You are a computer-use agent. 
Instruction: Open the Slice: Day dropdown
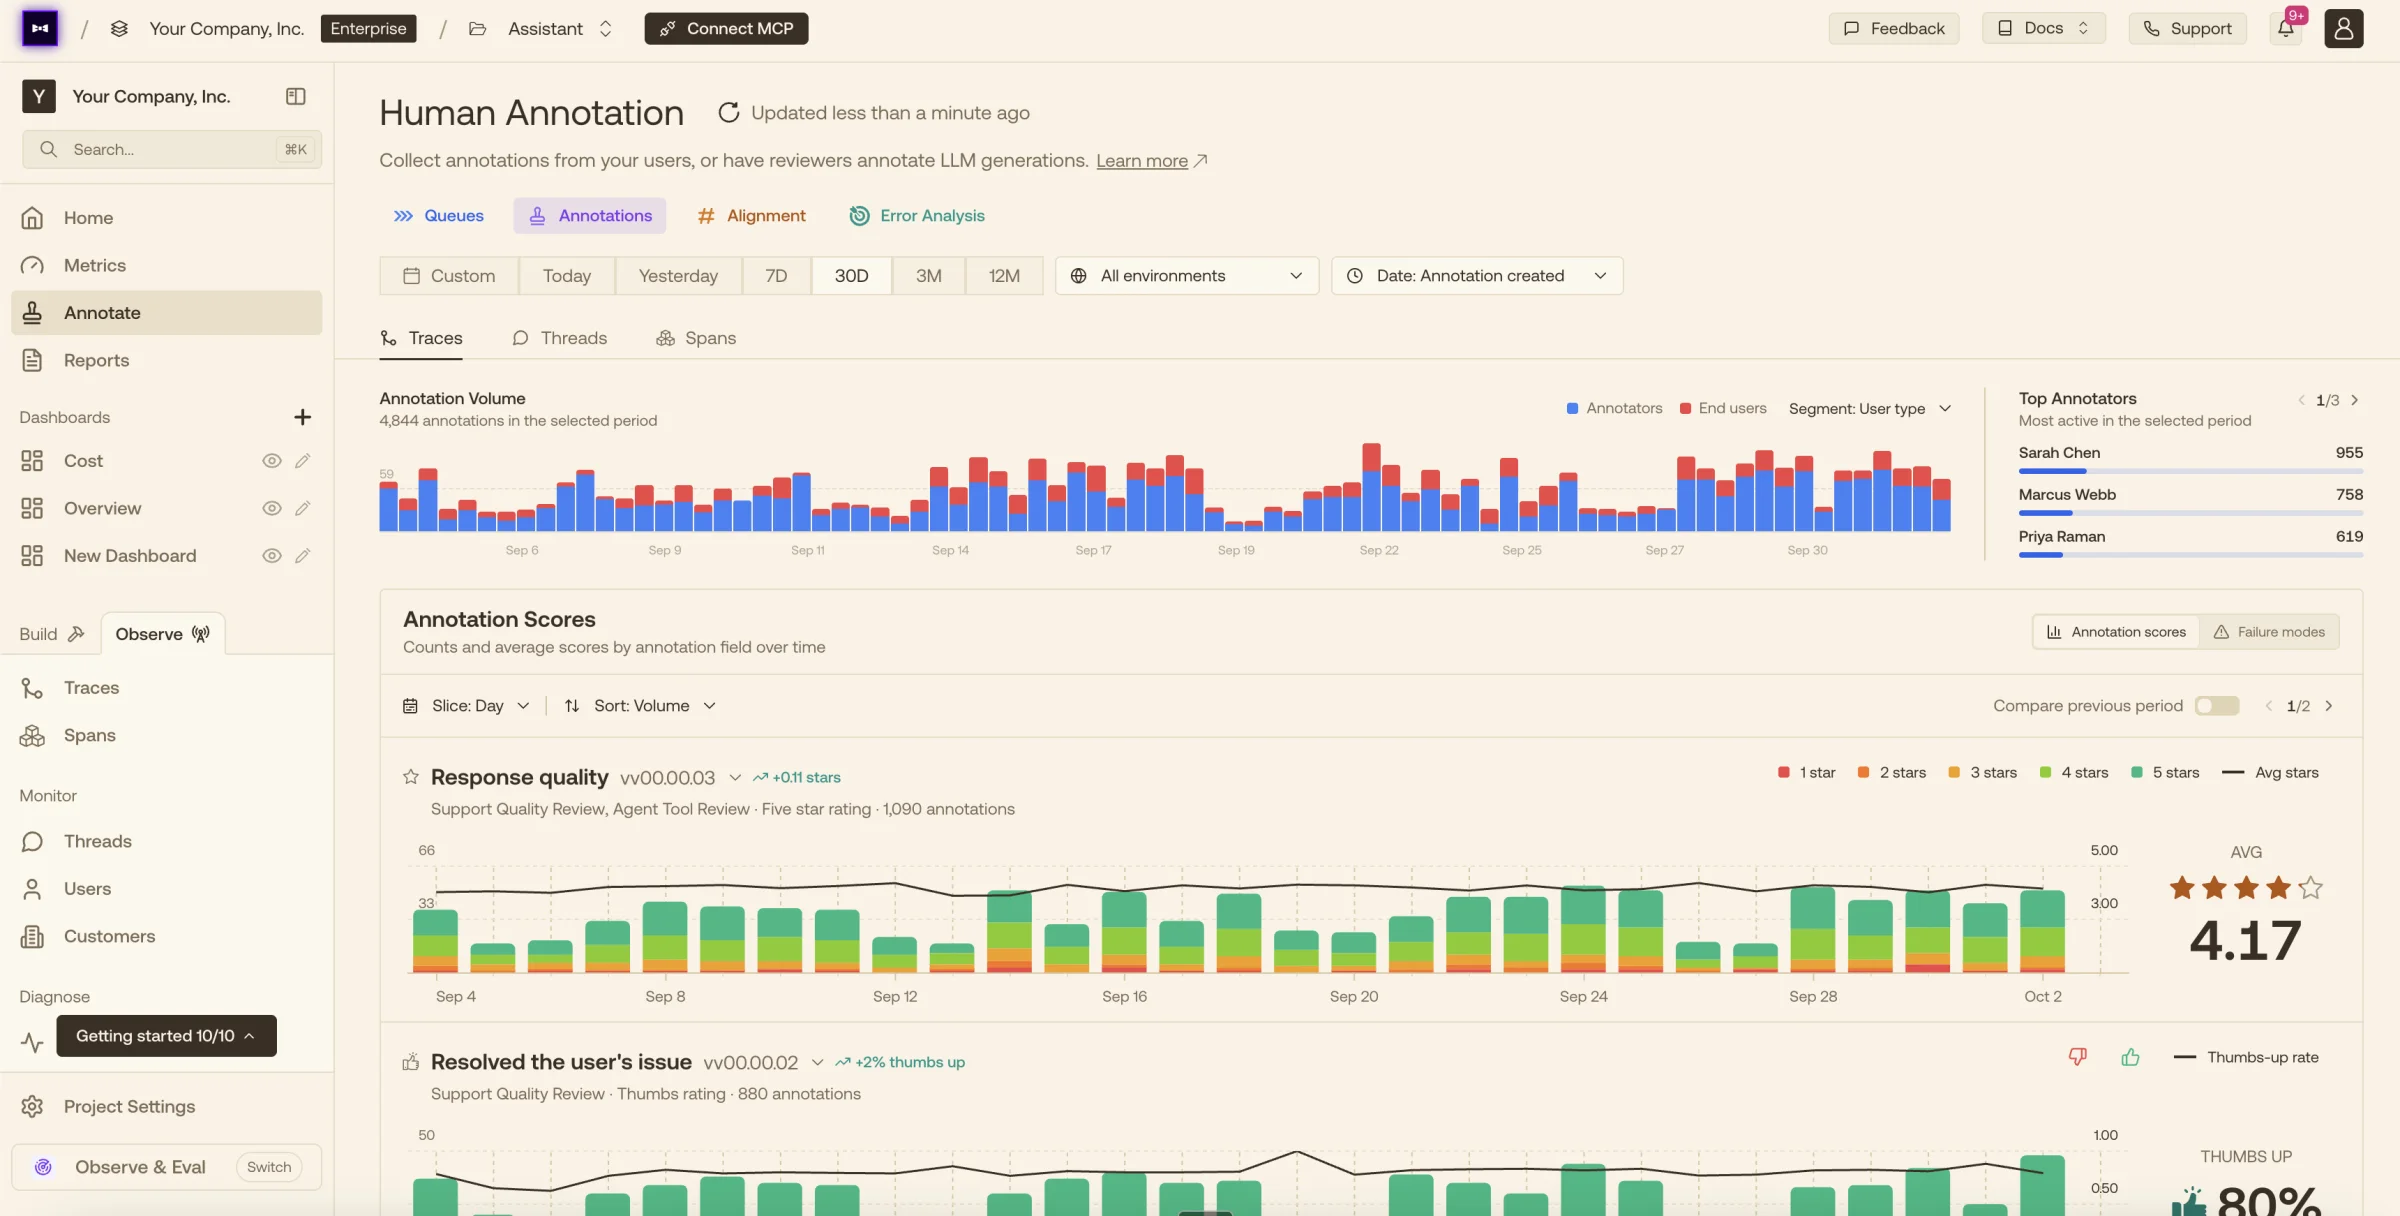point(466,706)
